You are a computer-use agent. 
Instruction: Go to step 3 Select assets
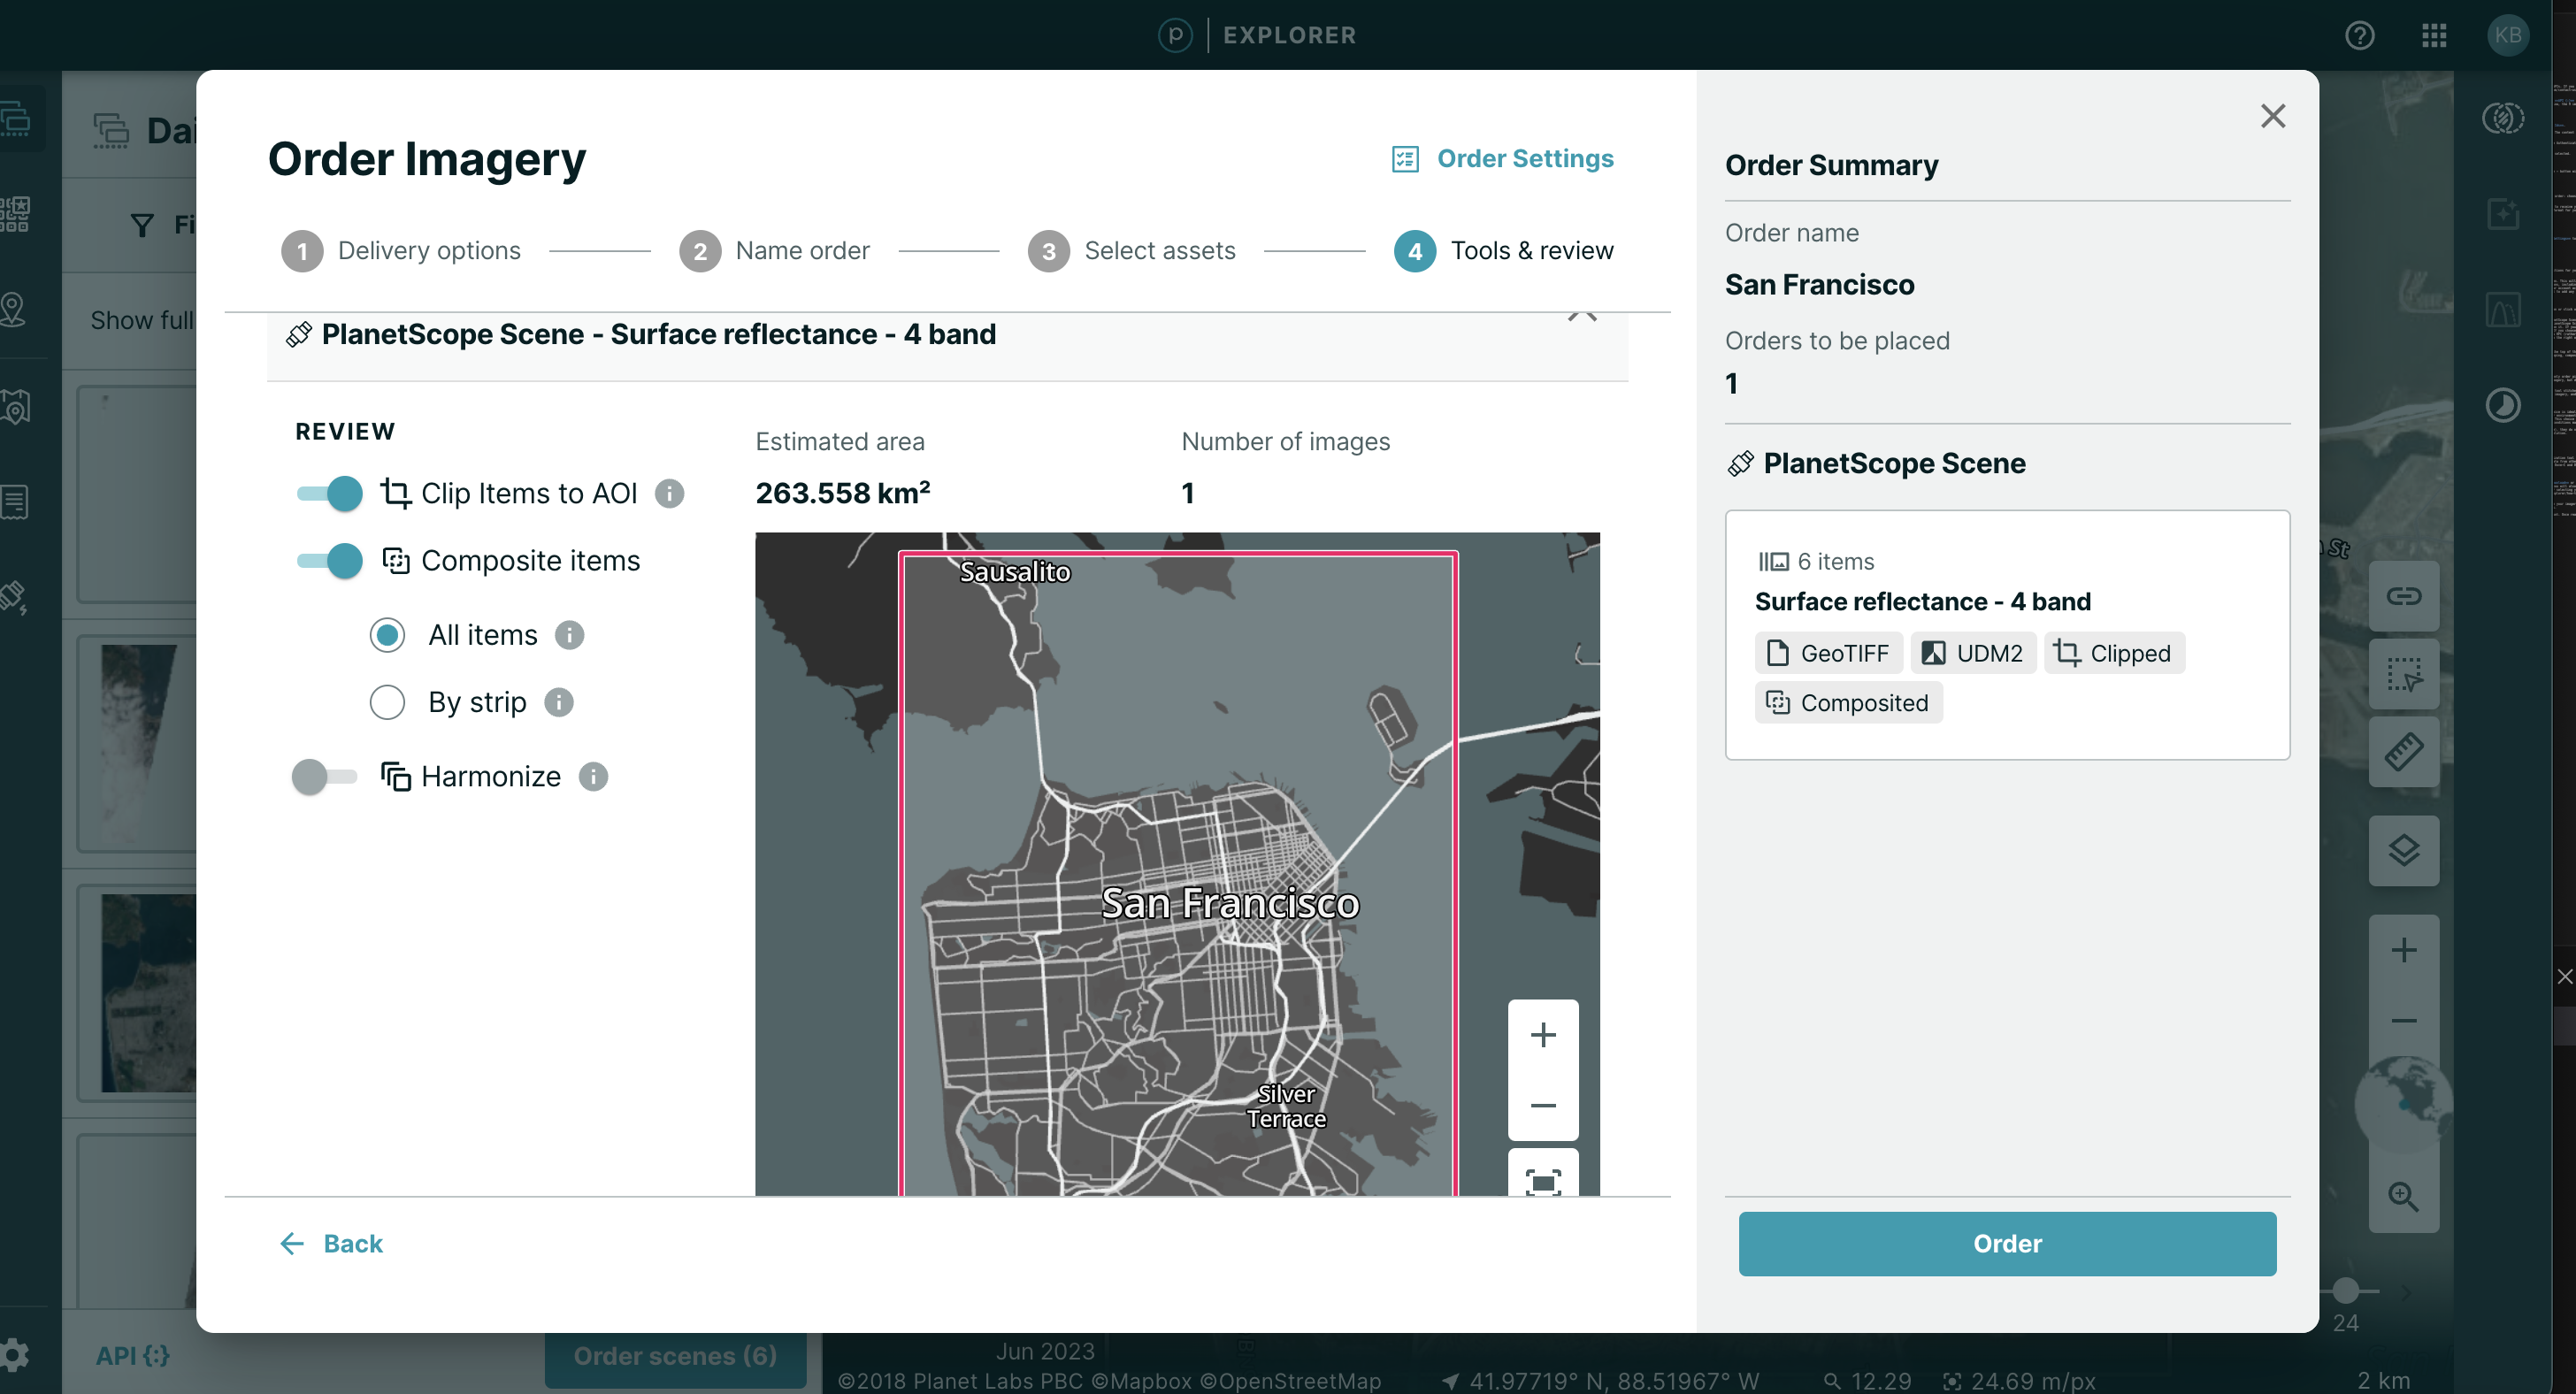[1132, 251]
